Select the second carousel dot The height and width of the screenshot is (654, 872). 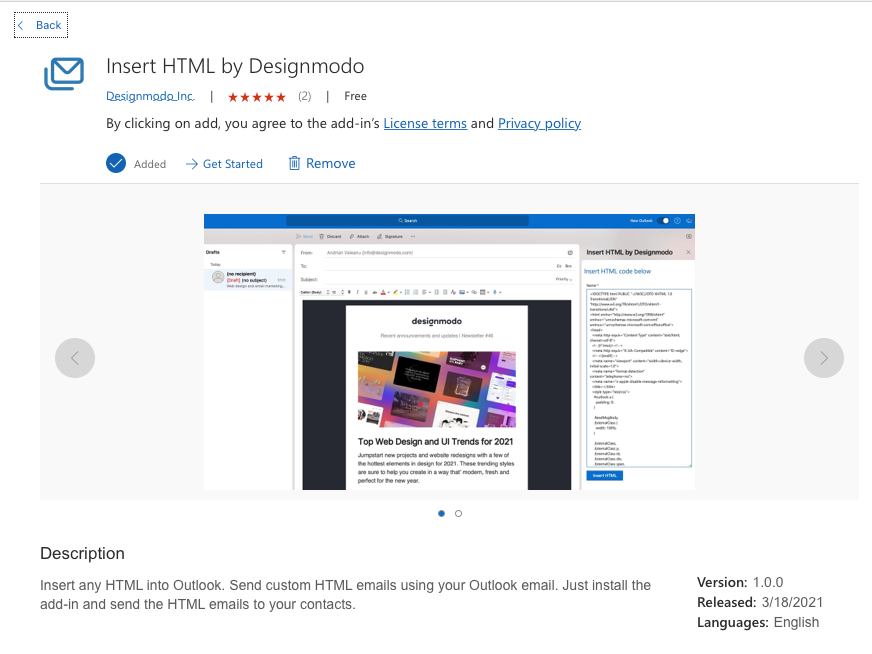[458, 513]
